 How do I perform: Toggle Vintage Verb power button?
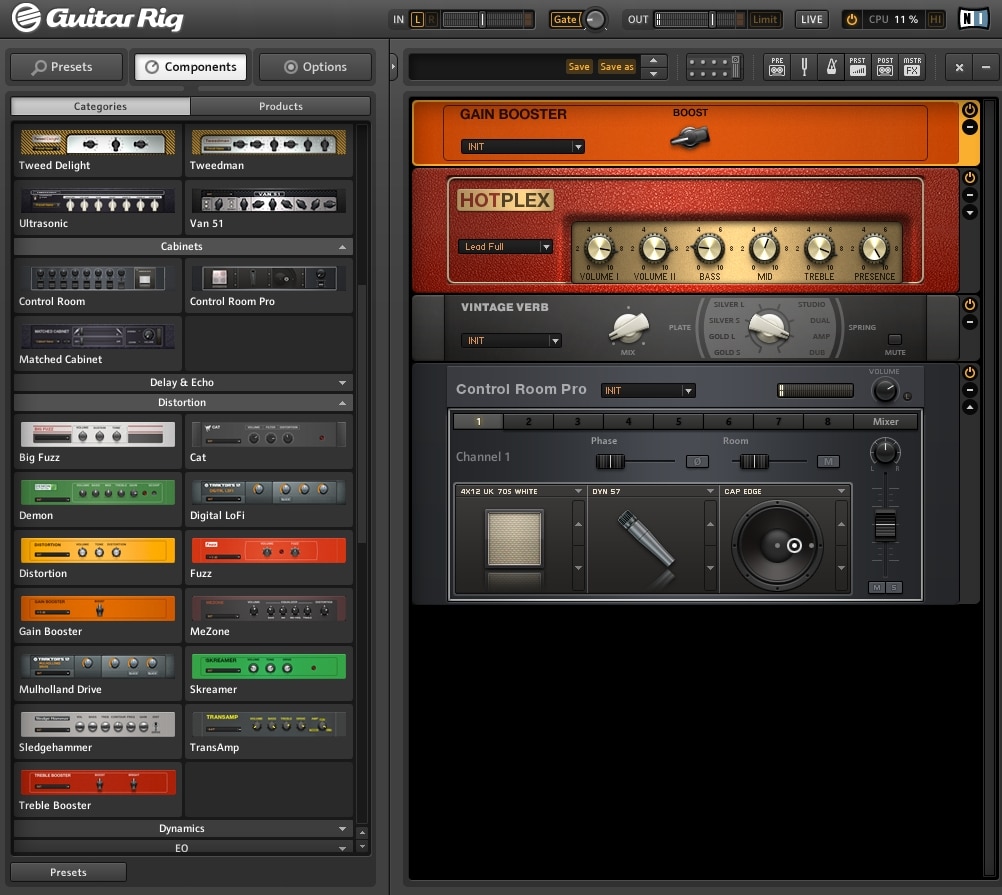coord(969,305)
